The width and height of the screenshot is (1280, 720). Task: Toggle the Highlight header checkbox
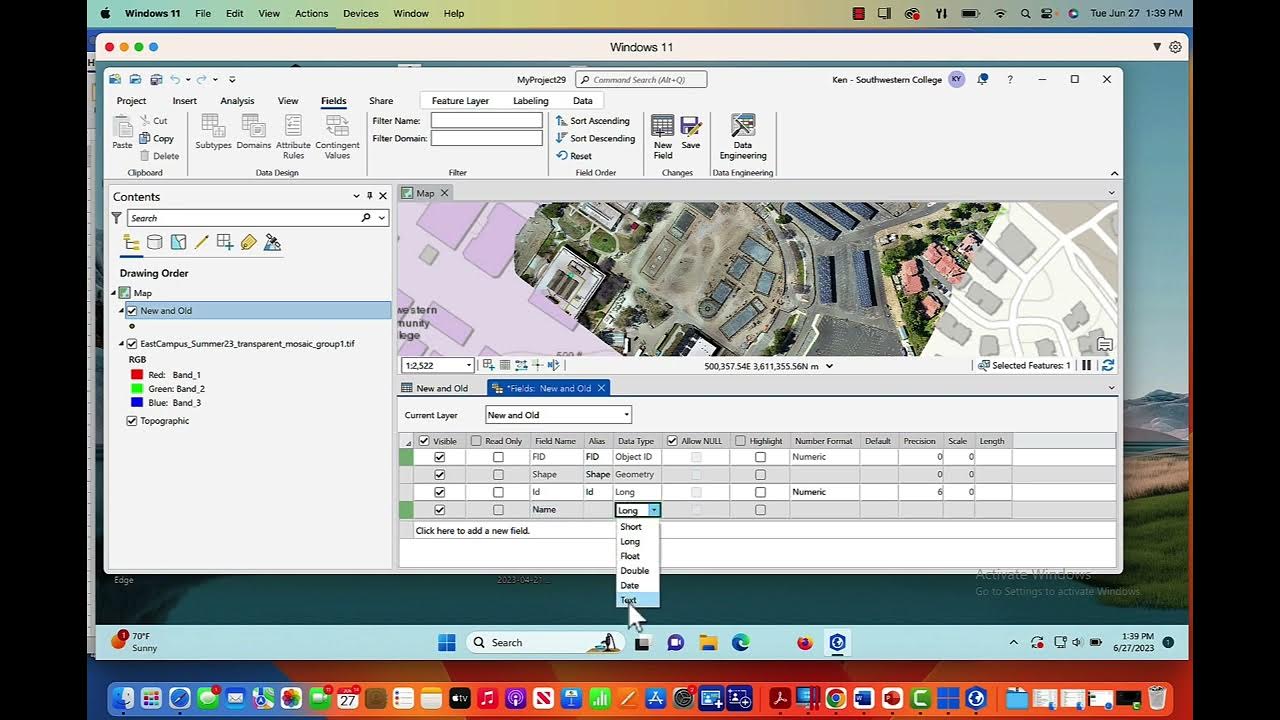[740, 441]
